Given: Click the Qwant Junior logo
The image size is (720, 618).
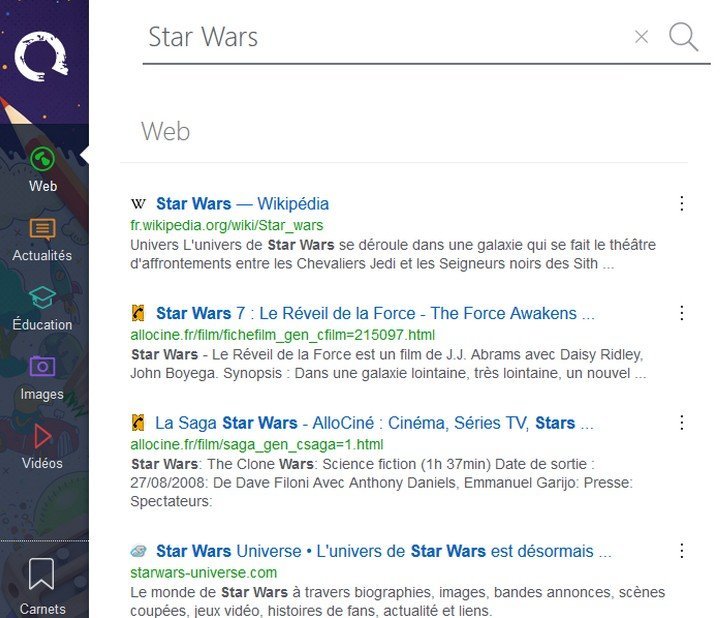Looking at the screenshot, I should (x=41, y=56).
